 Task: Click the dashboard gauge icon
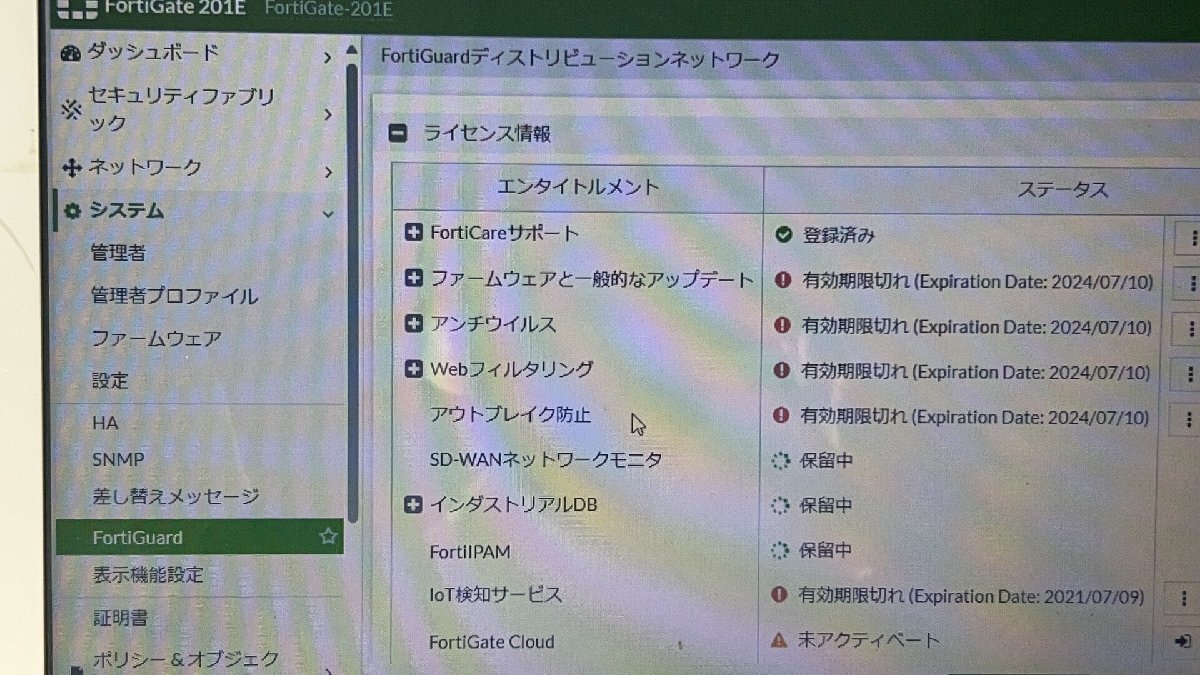70,54
